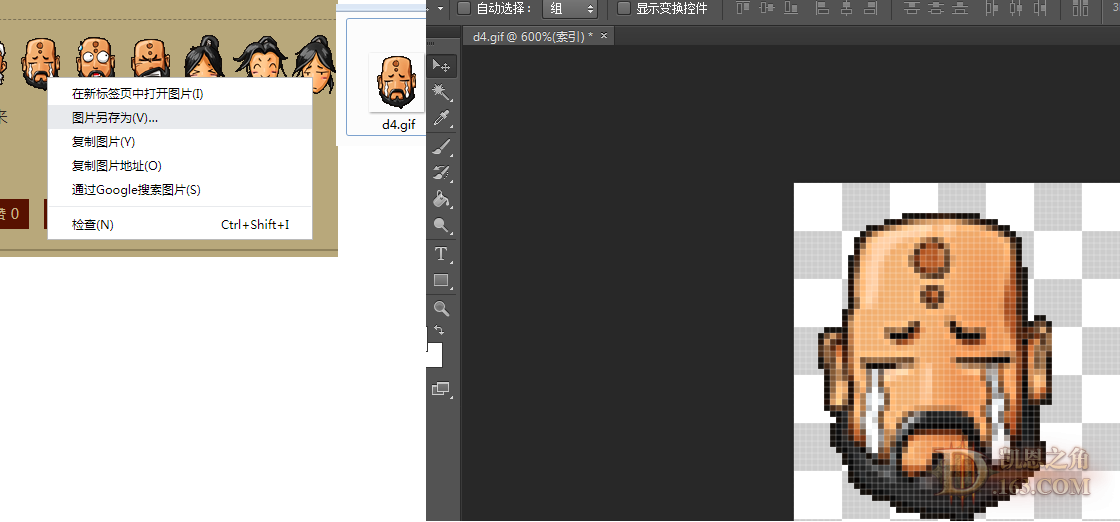Align horizontal centers in options bar
Image resolution: width=1120 pixels, height=522 pixels.
point(846,9)
